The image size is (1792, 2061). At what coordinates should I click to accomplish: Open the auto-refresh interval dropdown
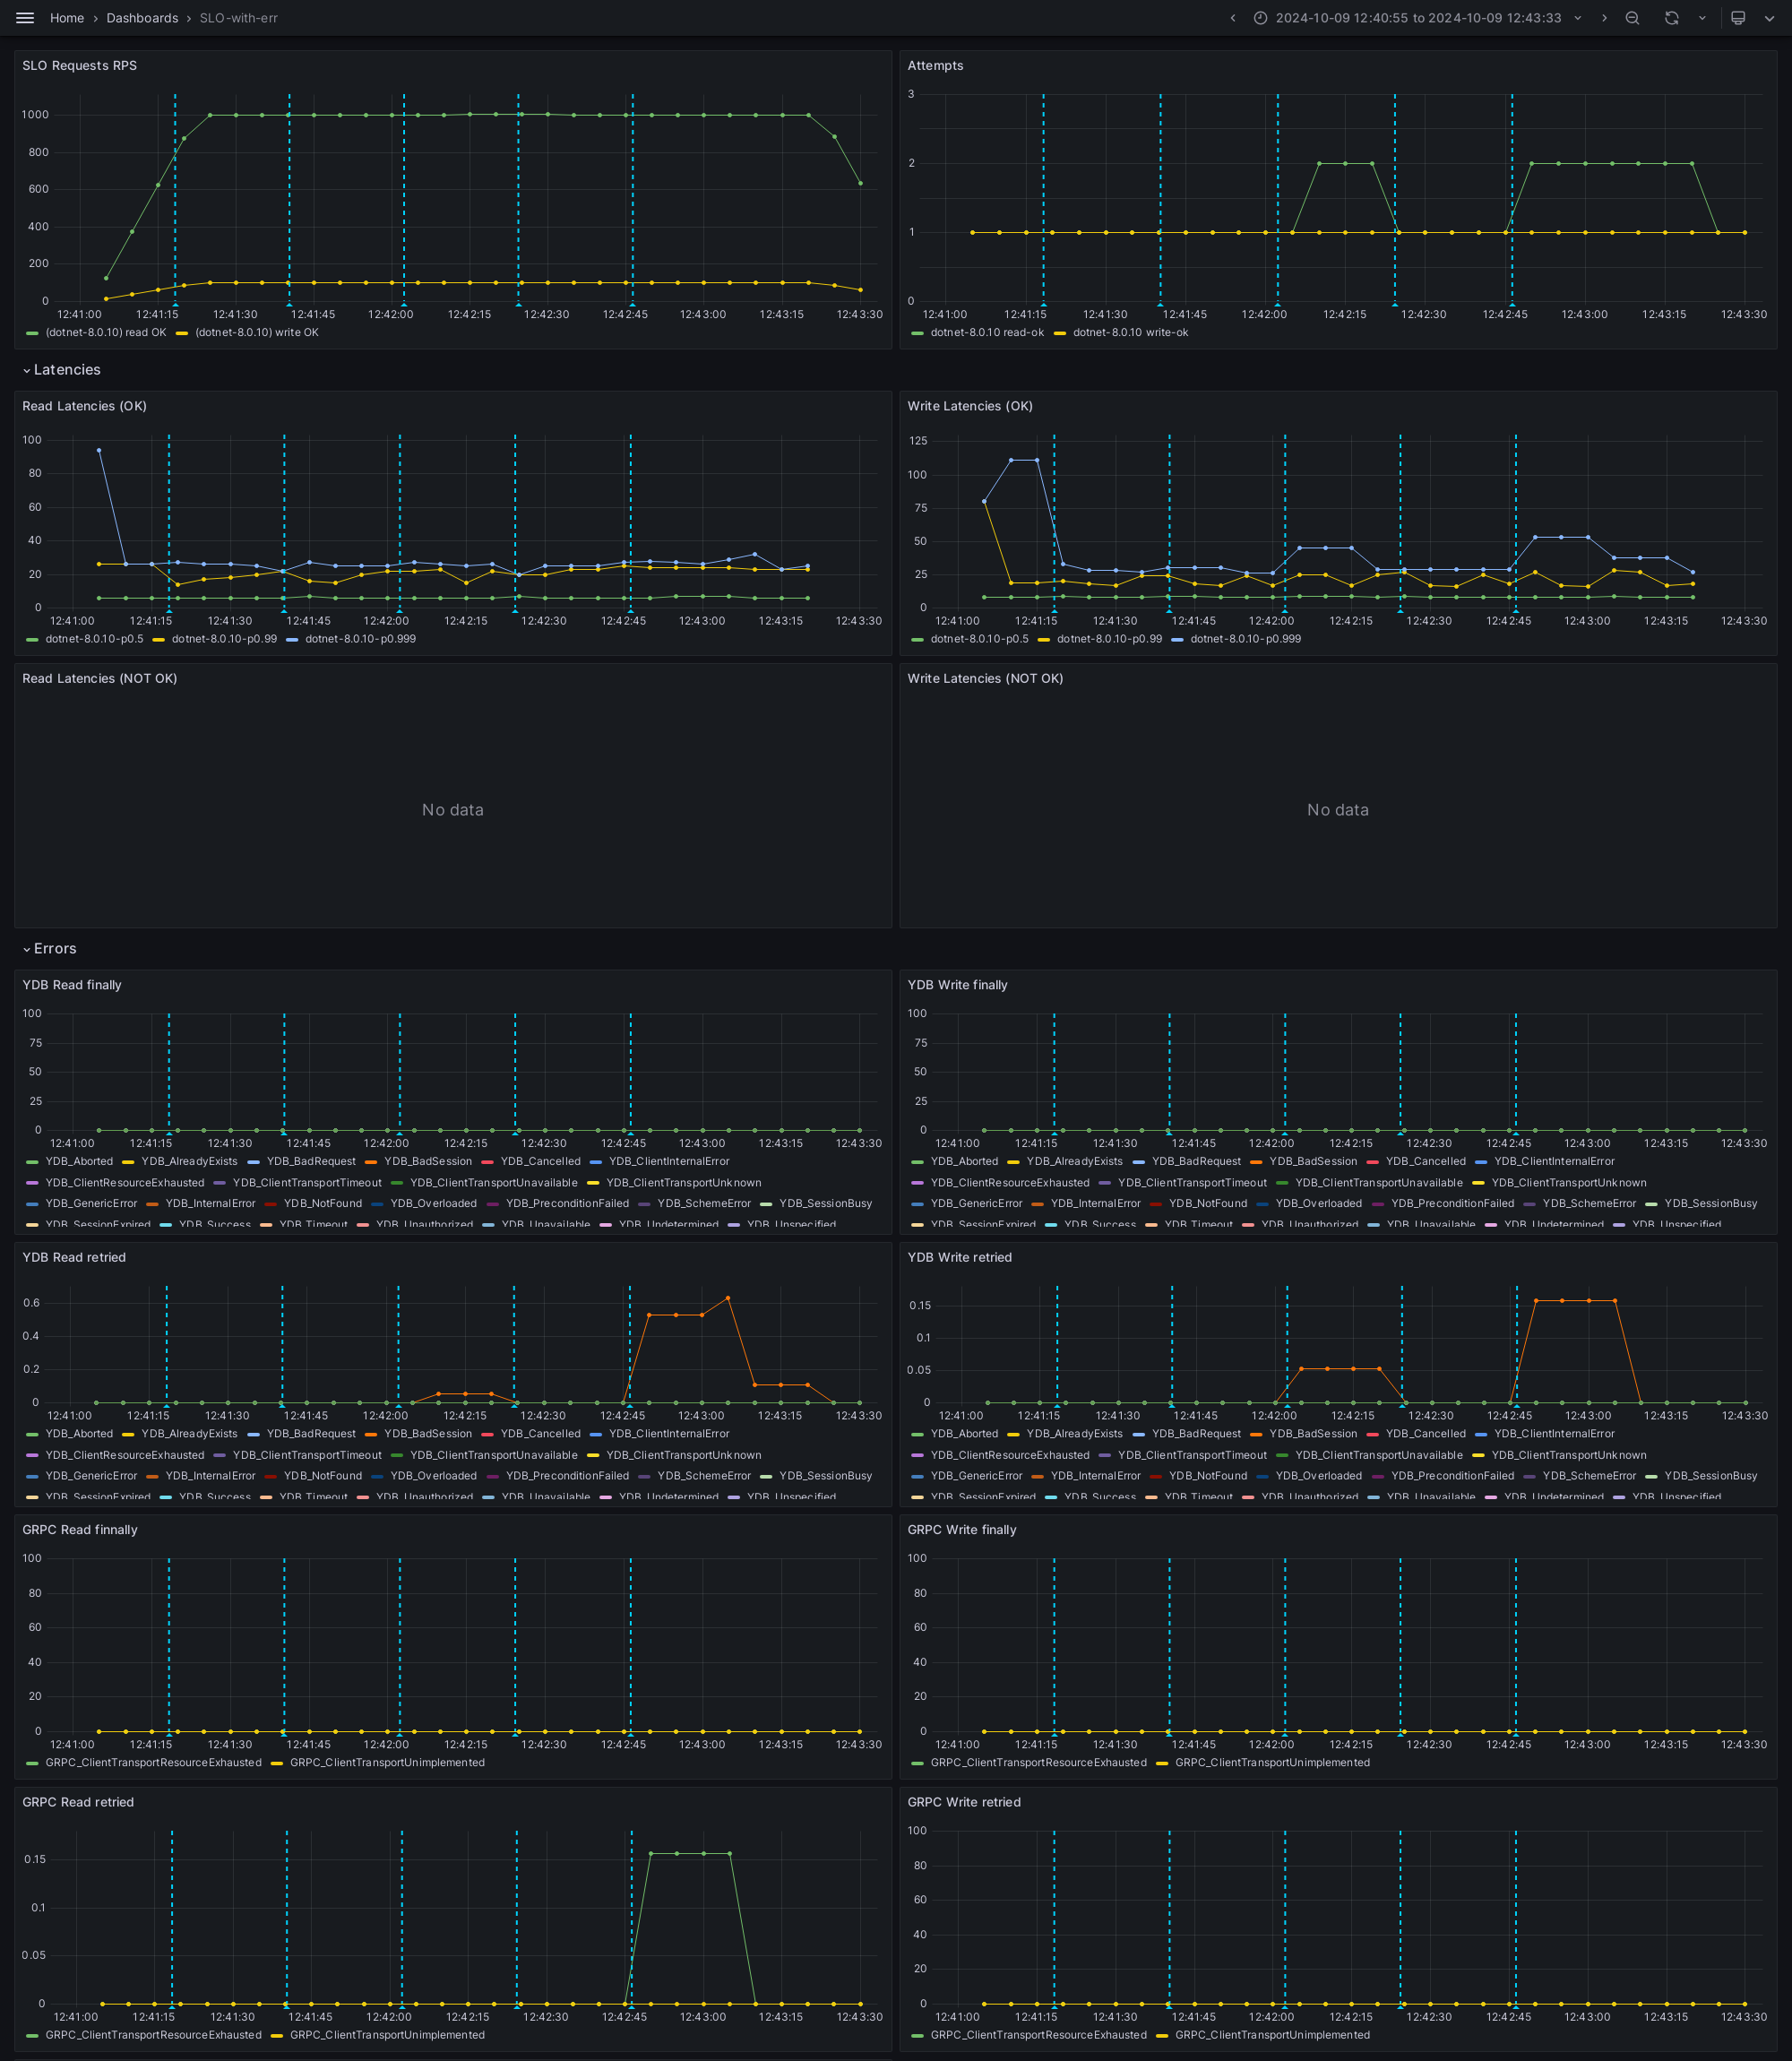click(x=1702, y=18)
